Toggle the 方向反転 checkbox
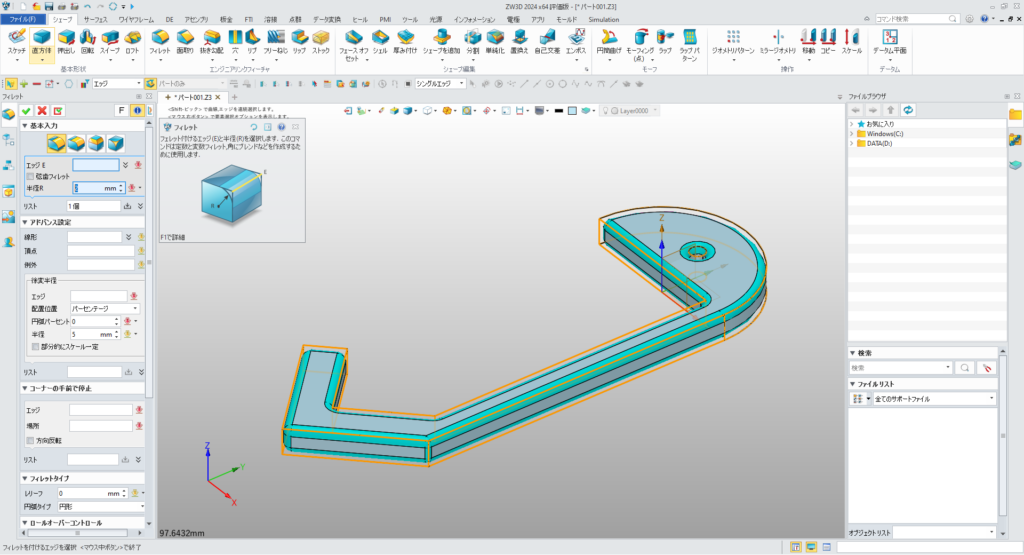 click(29, 440)
